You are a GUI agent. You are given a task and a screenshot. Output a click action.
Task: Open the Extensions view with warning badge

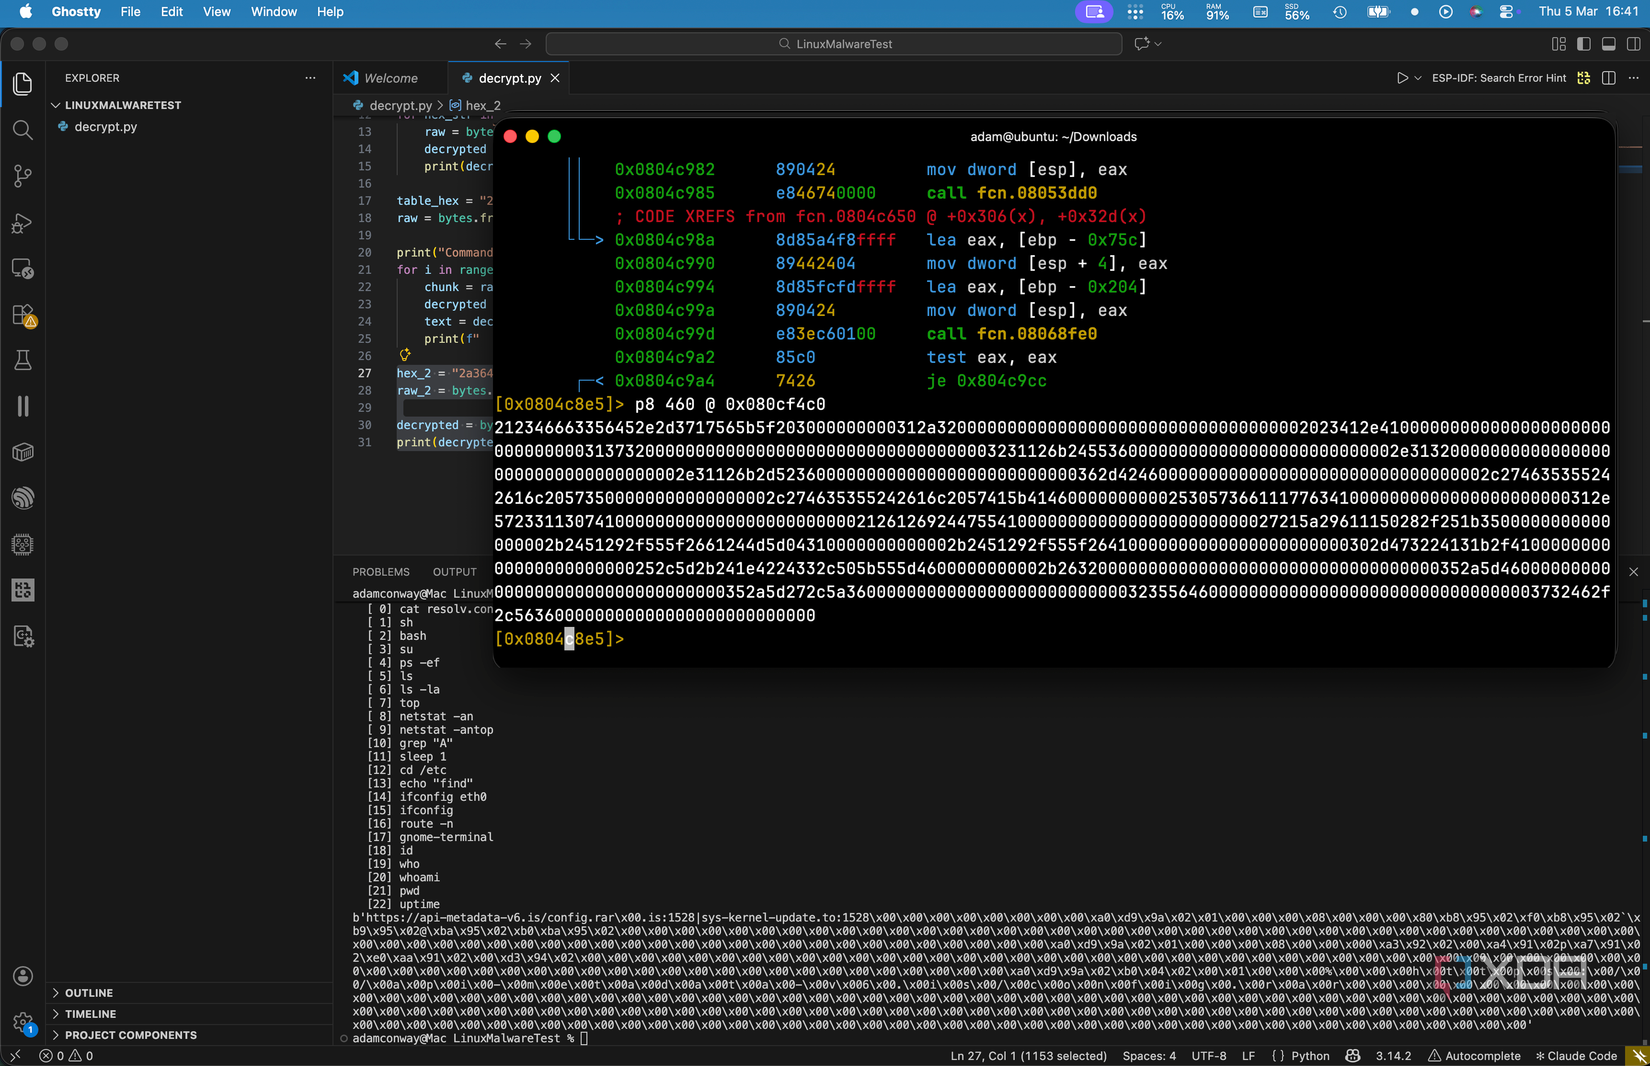click(x=22, y=314)
